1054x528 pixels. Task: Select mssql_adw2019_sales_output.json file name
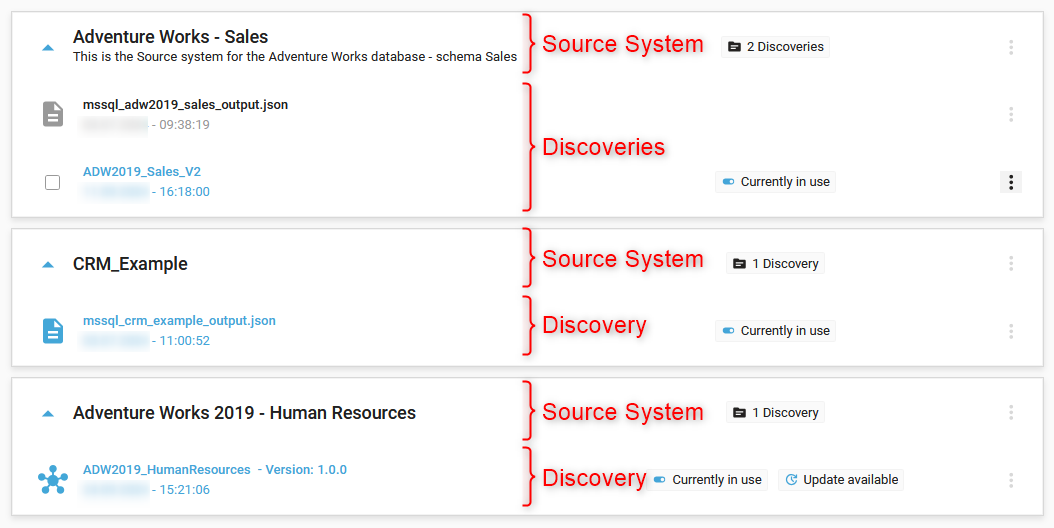point(186,105)
